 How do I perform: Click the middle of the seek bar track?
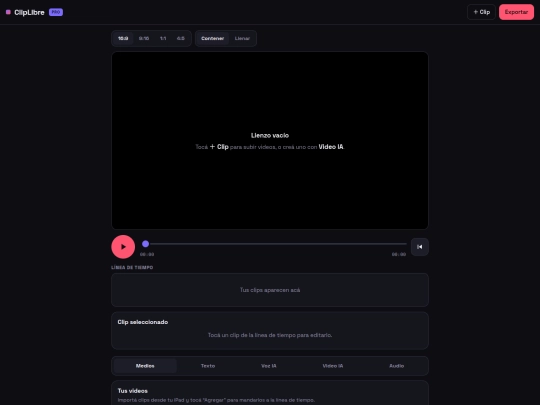(x=274, y=244)
